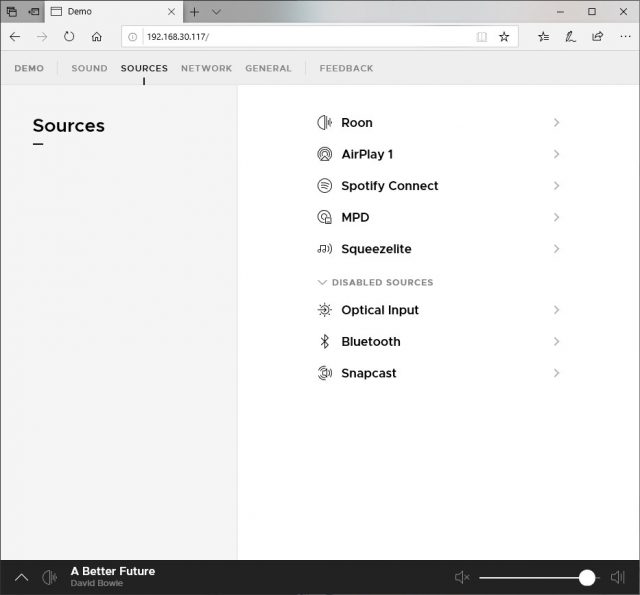Screen dimensions: 640x595
Task: Open Squeezelite via its chevron
Action: [x=556, y=249]
